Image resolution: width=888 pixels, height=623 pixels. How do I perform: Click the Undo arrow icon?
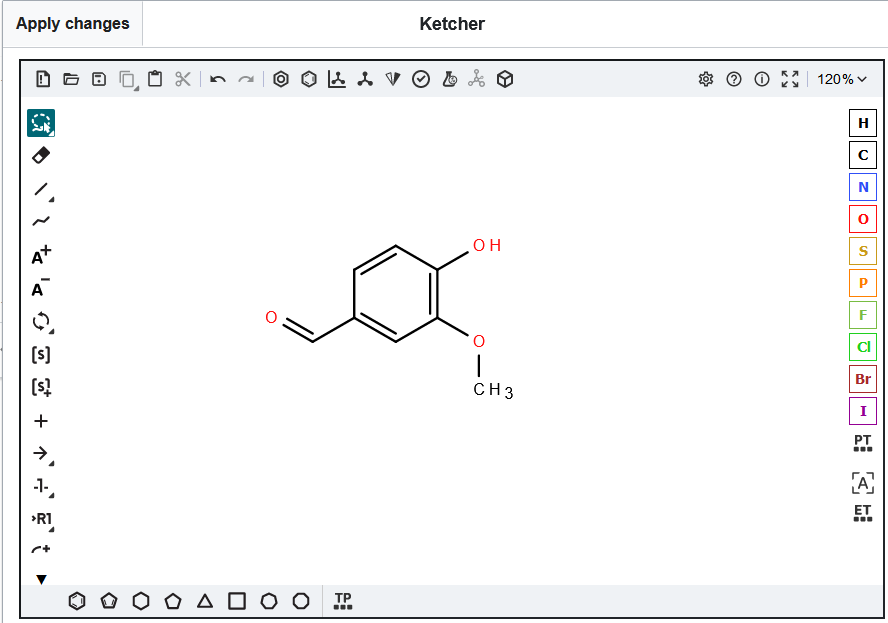click(x=218, y=79)
